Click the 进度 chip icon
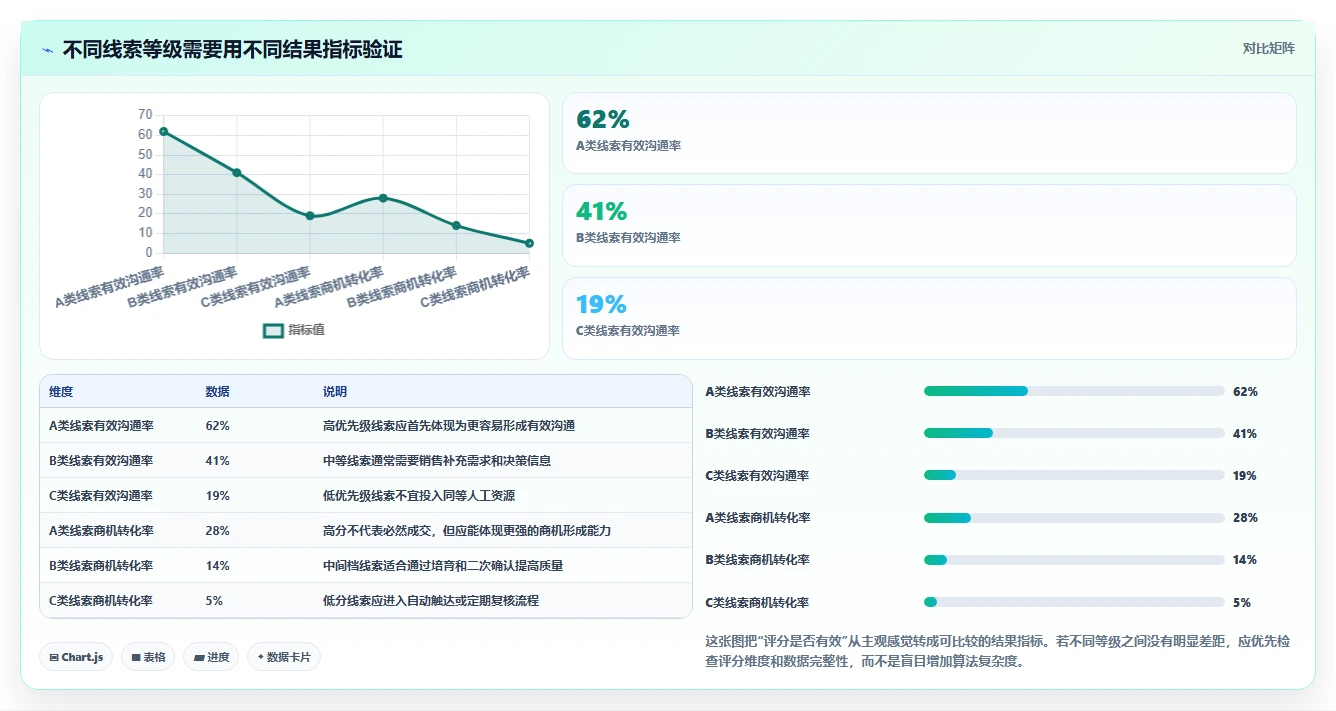 199,658
